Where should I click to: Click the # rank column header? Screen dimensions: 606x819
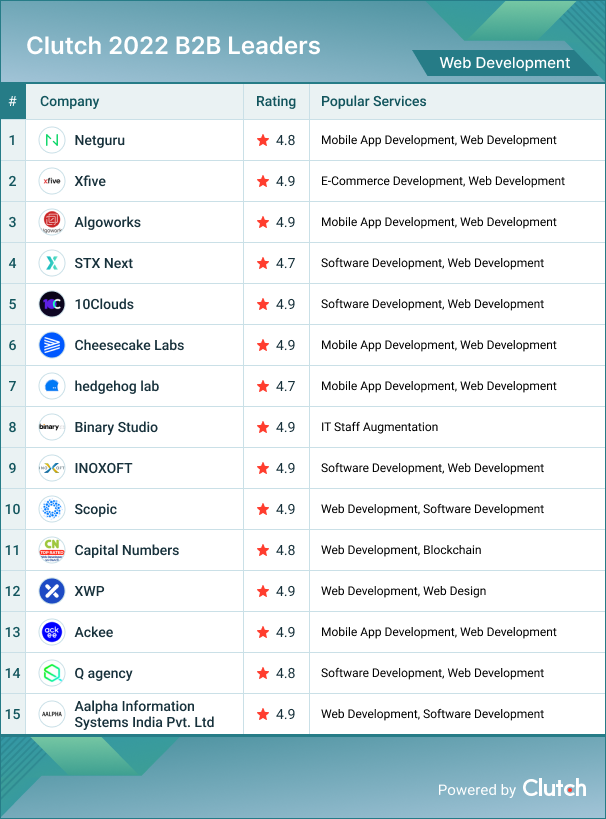click(13, 101)
